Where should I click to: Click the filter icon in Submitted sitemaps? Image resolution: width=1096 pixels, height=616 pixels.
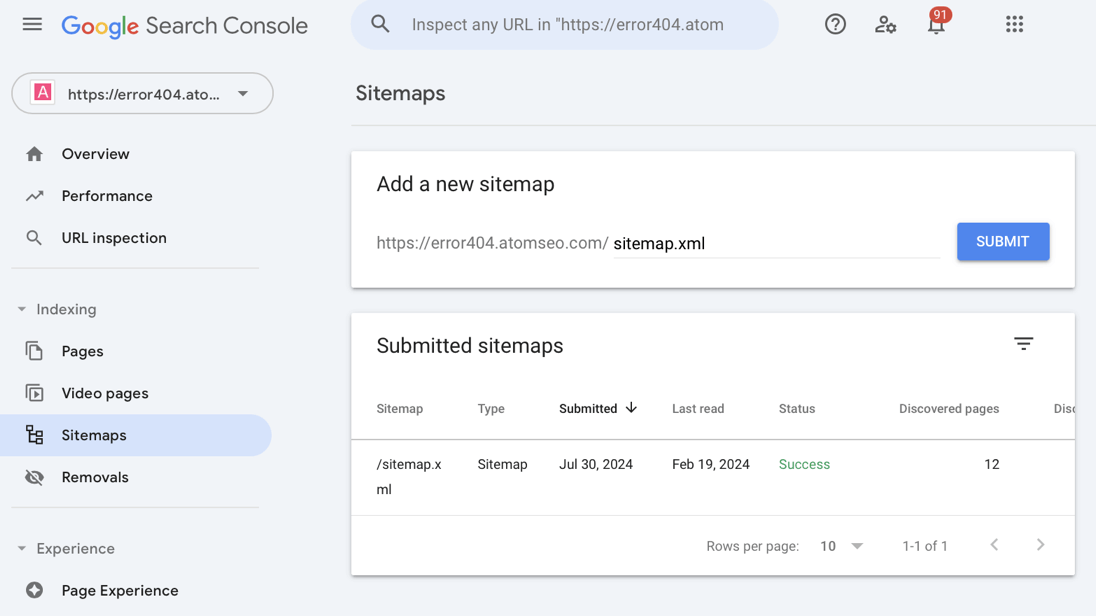1023,344
